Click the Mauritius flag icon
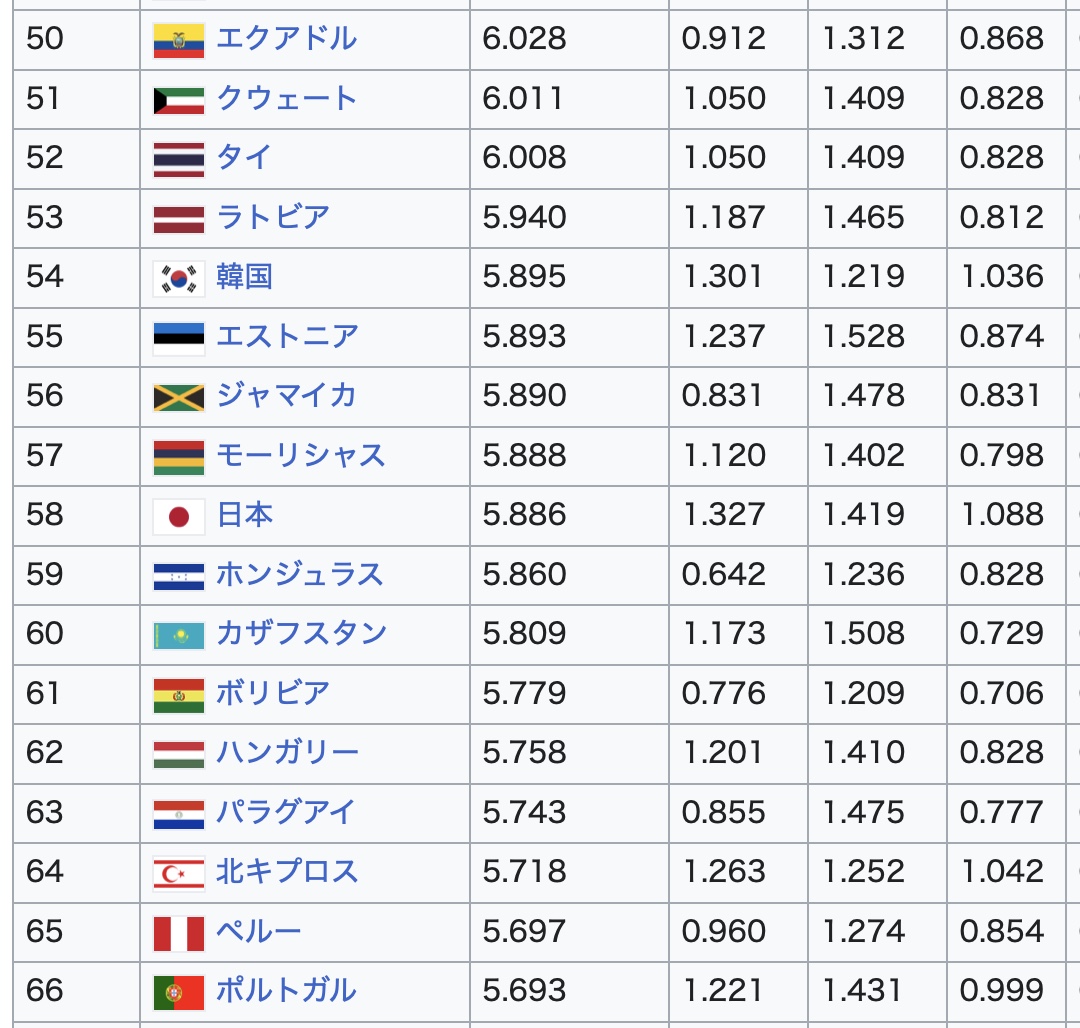 [x=179, y=456]
